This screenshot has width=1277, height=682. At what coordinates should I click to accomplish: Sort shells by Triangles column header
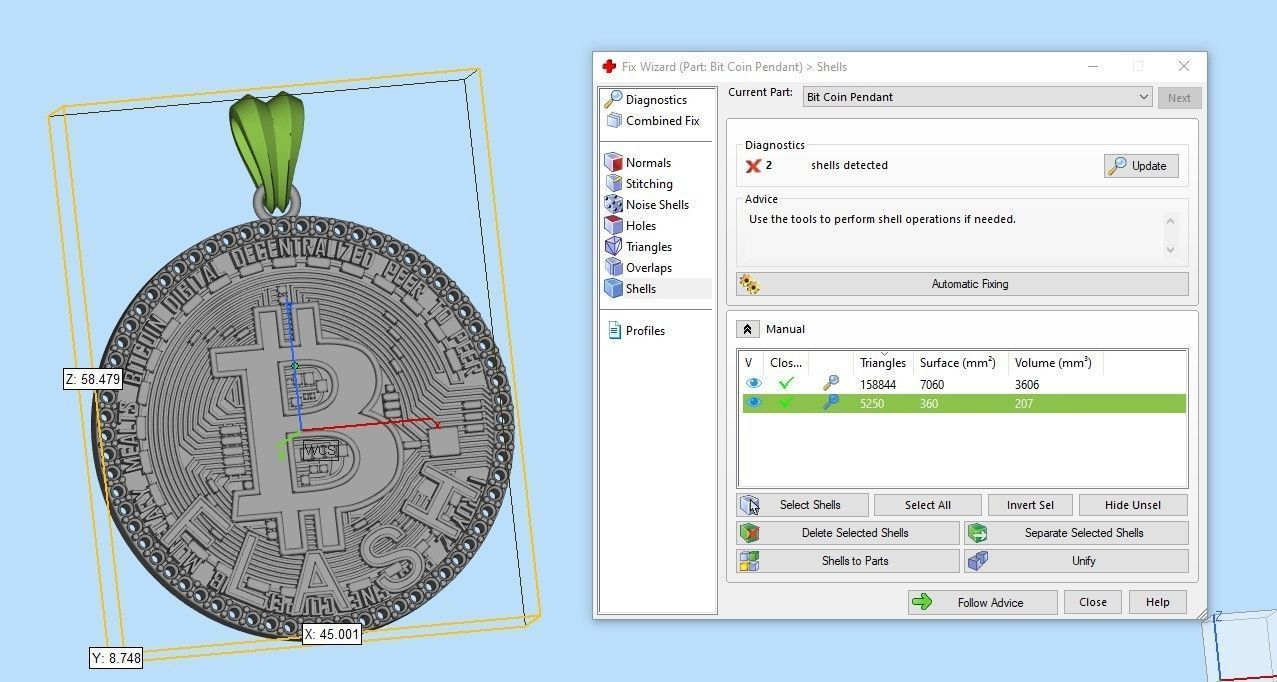coord(883,363)
